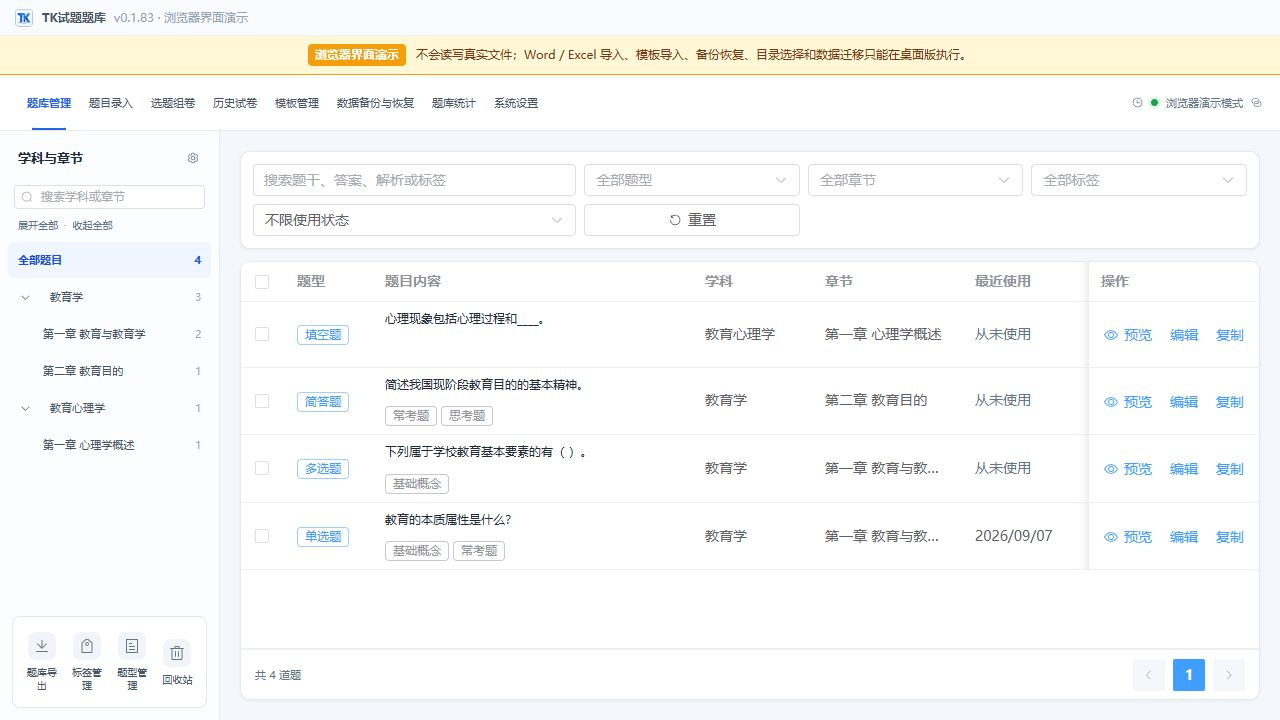Open the 历史试卷 tab
The height and width of the screenshot is (720, 1280).
(235, 103)
